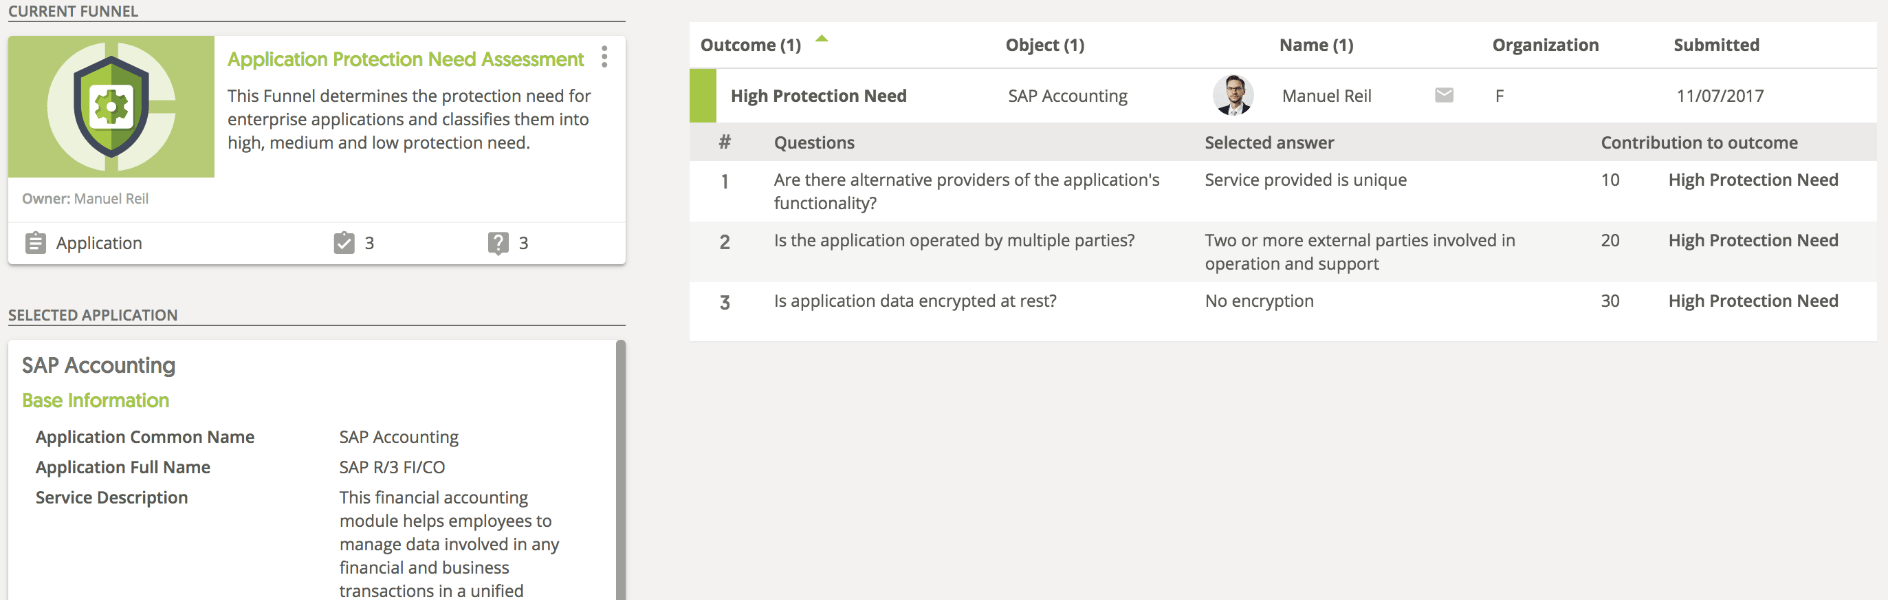Click the green High Protection Need swatch
Image resolution: width=1888 pixels, height=600 pixels.
coord(703,96)
